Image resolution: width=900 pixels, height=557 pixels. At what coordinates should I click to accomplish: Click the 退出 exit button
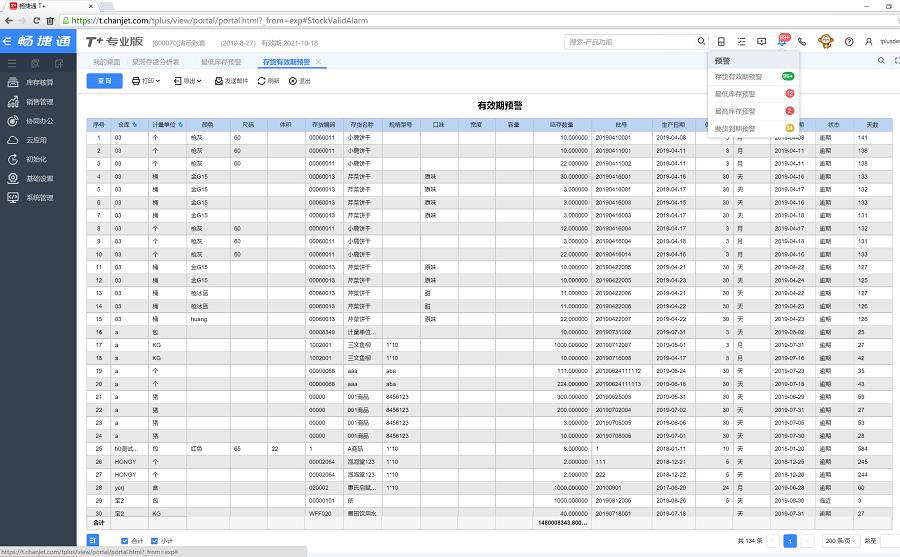(300, 81)
